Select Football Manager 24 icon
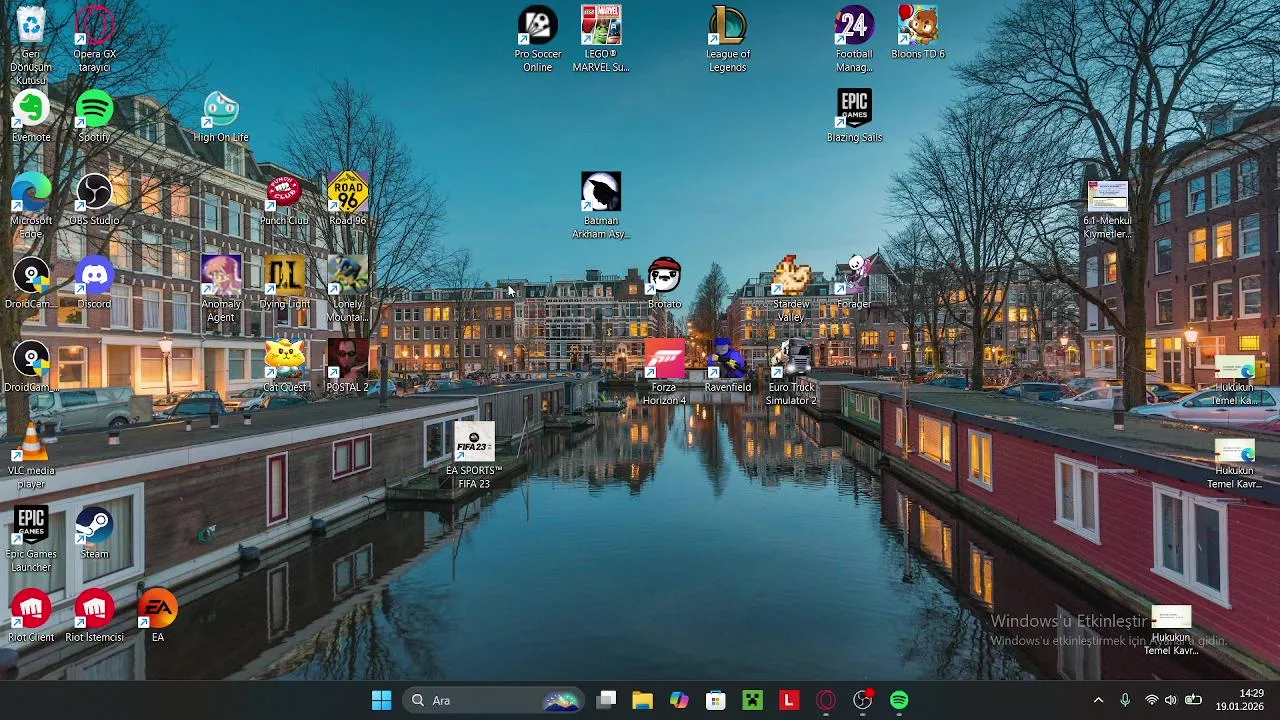Screen dimensions: 1280x720 (x=854, y=39)
